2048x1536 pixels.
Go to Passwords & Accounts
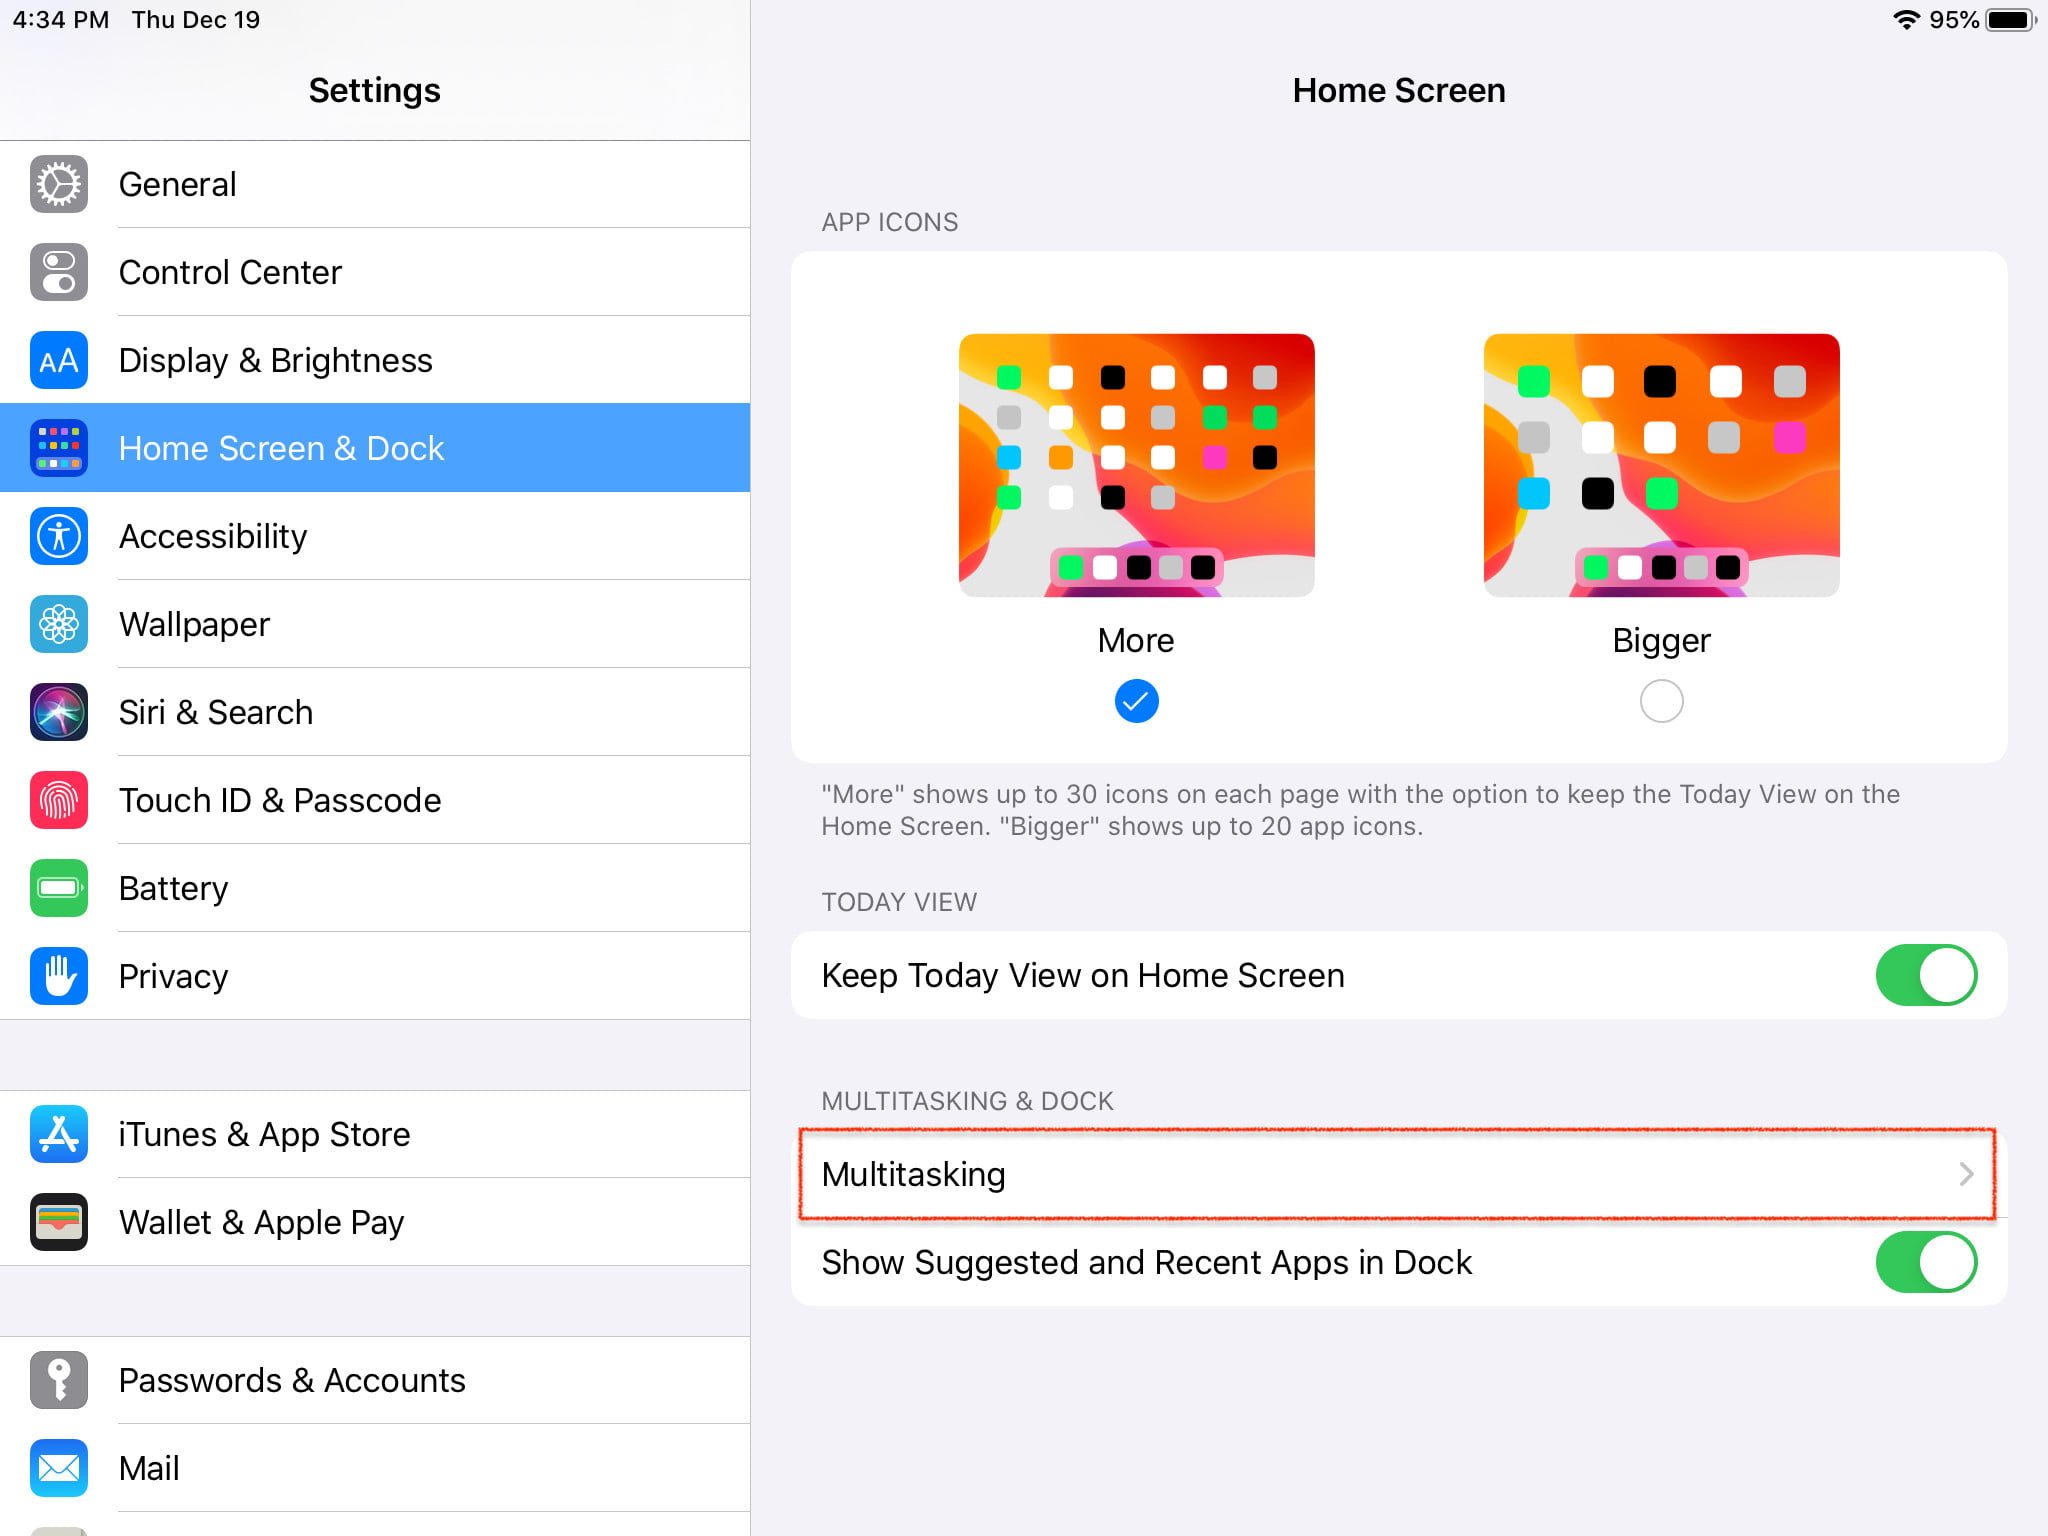coord(291,1380)
